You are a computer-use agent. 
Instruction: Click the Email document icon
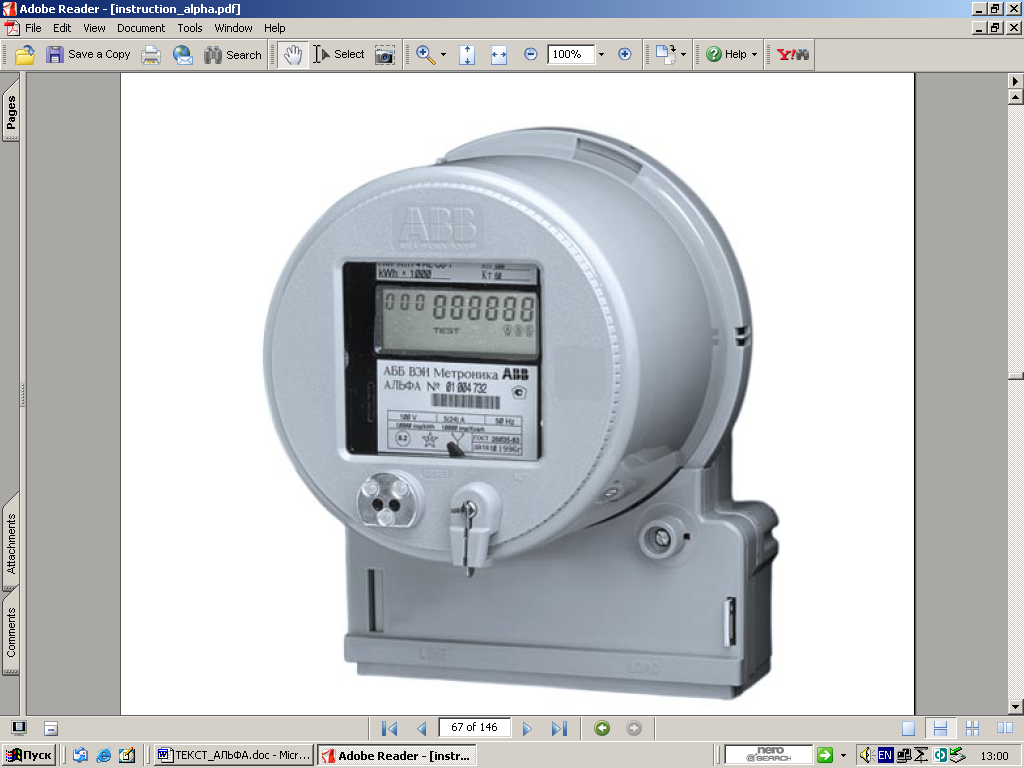coord(183,55)
